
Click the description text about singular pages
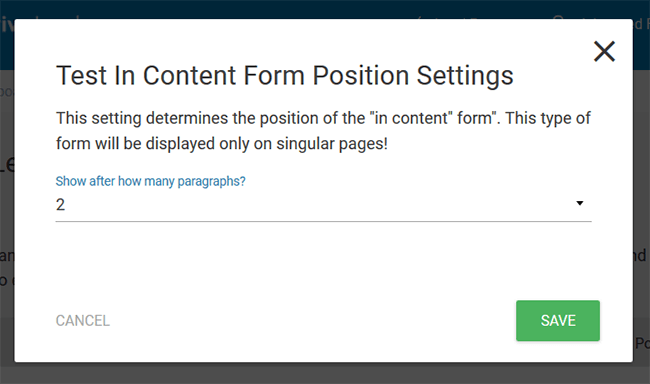coord(323,131)
